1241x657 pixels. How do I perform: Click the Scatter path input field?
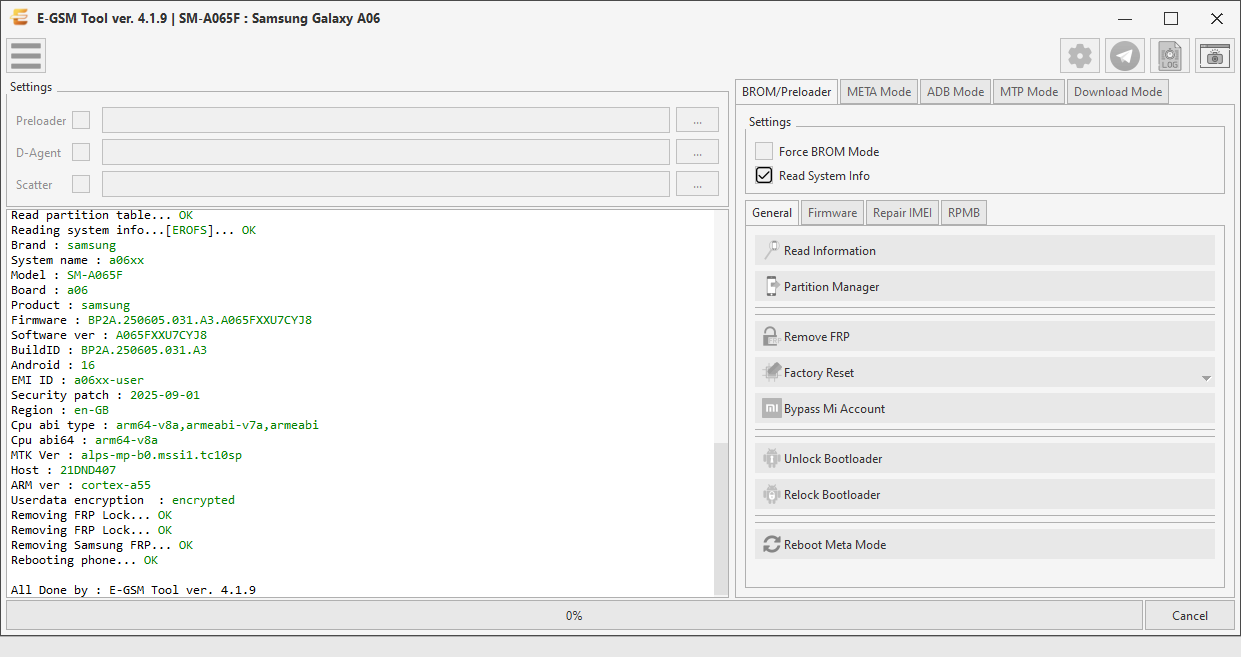(x=386, y=184)
